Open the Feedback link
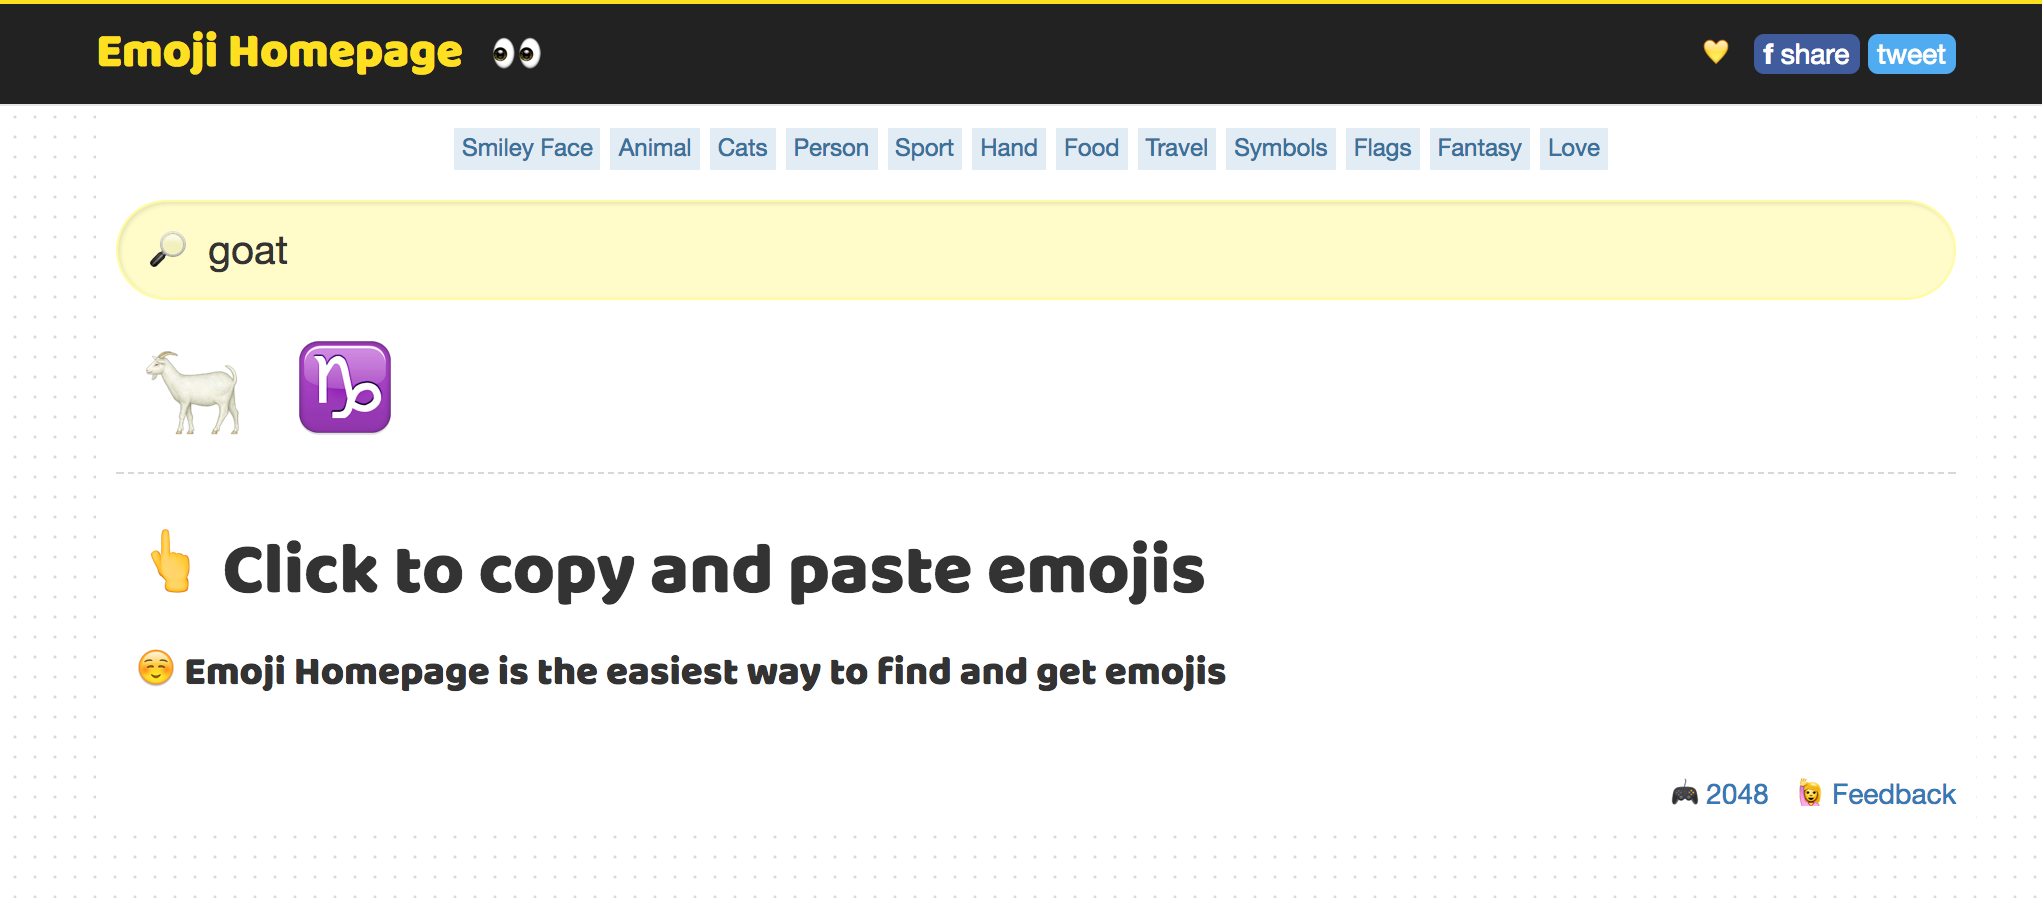 [x=1893, y=794]
